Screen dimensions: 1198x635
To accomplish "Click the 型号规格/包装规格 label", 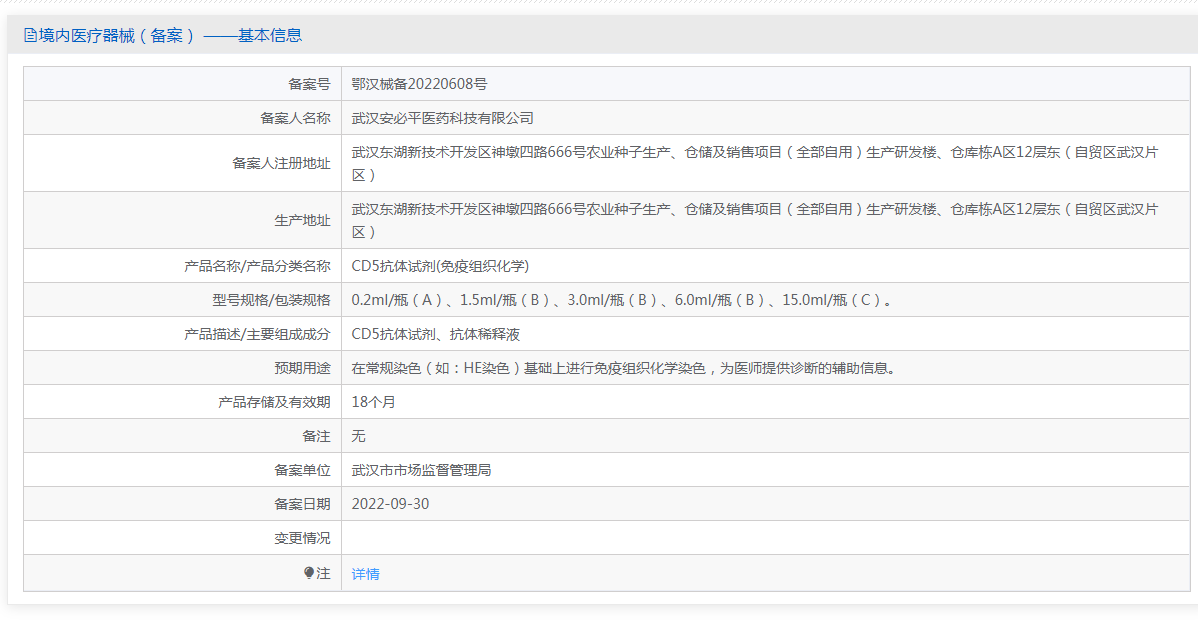I will click(x=271, y=300).
